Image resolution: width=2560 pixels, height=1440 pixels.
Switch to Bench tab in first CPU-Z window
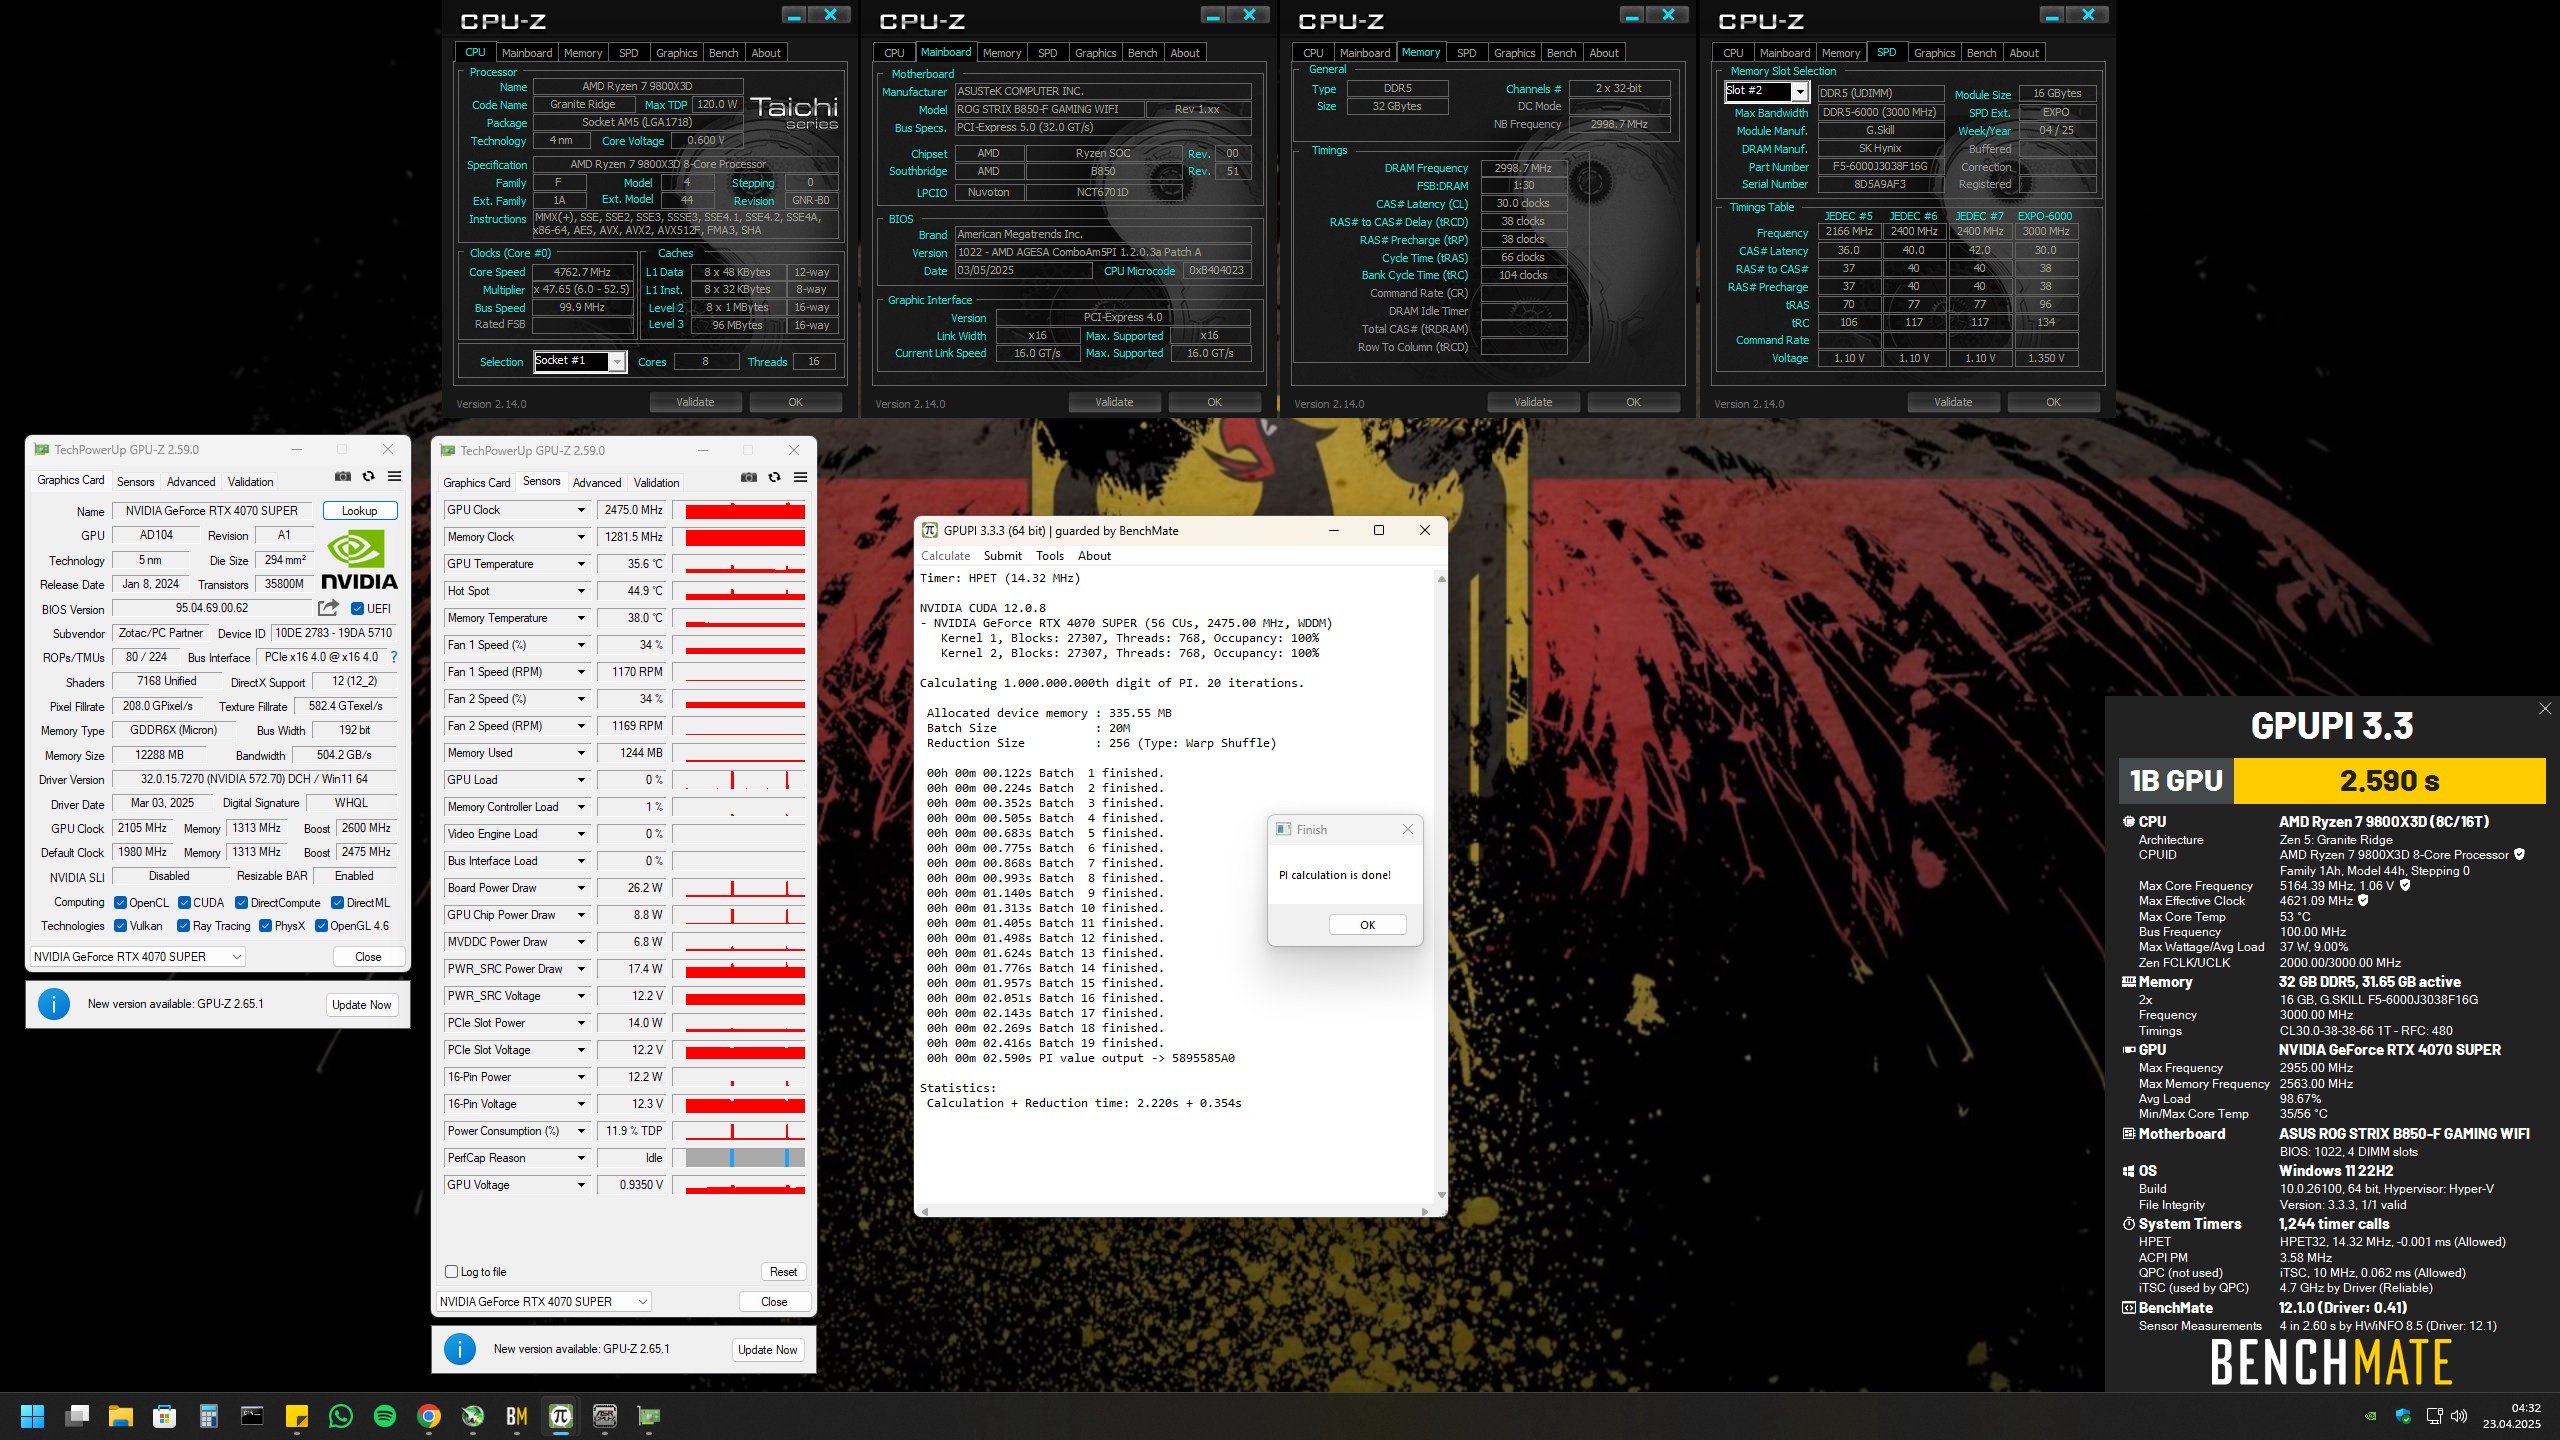(723, 53)
